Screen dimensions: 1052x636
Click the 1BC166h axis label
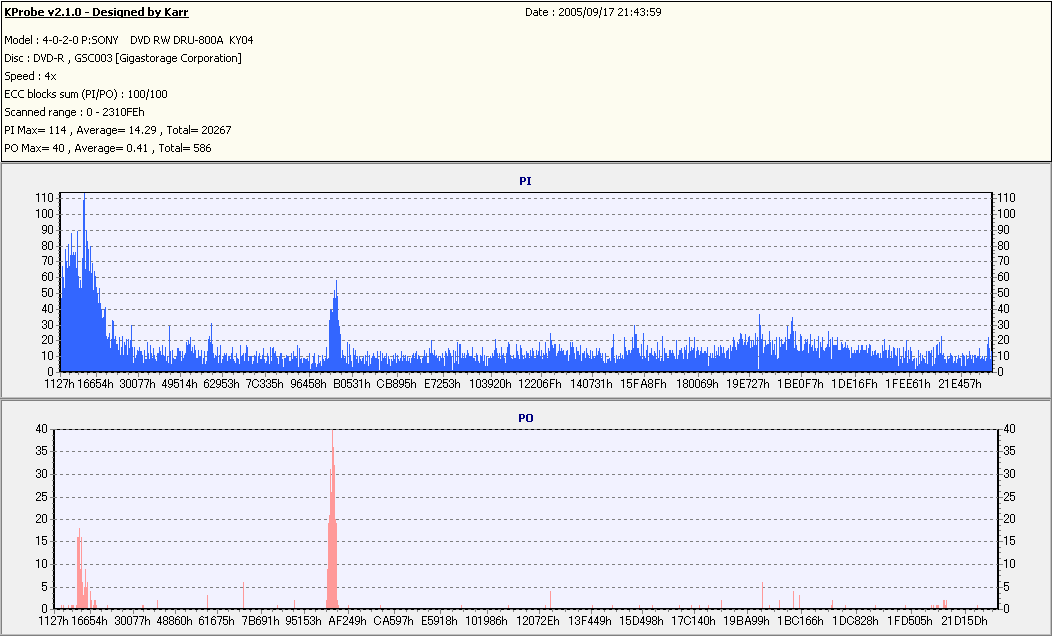[800, 621]
